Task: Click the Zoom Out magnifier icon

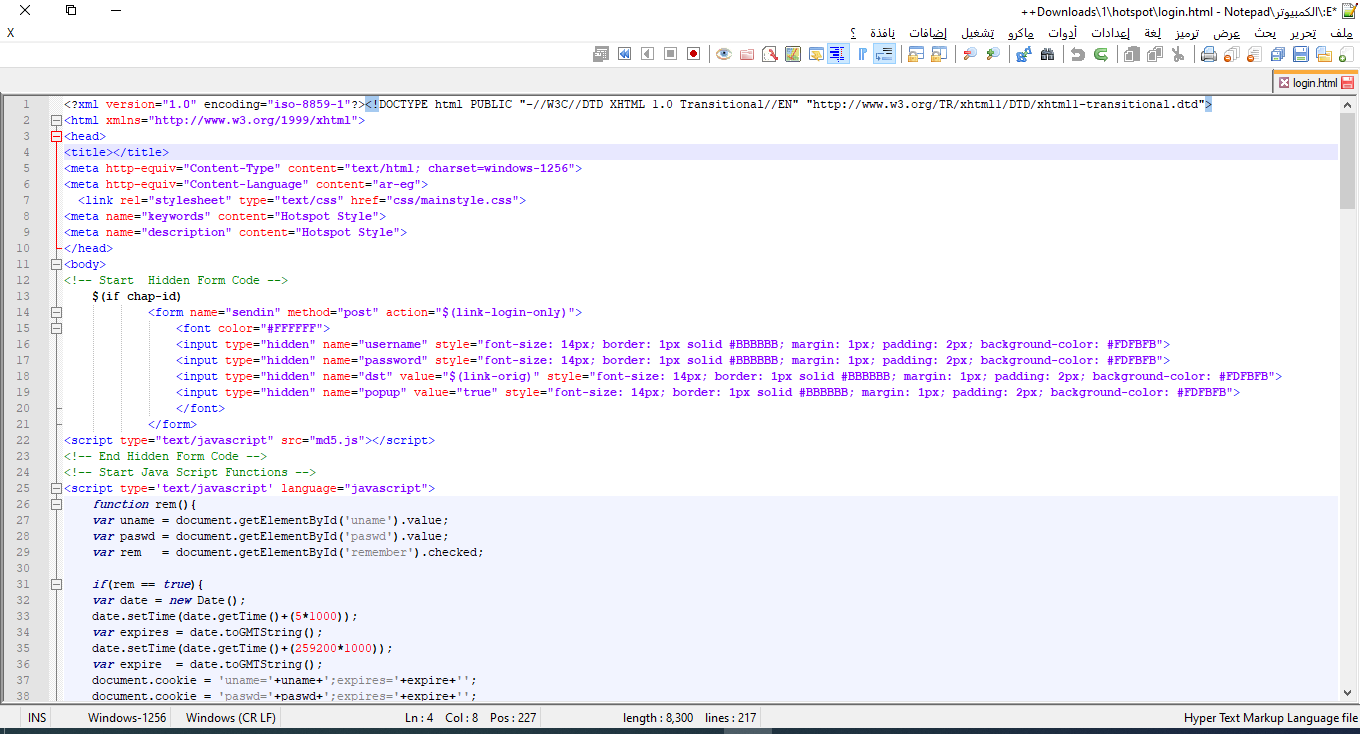Action: [x=969, y=54]
